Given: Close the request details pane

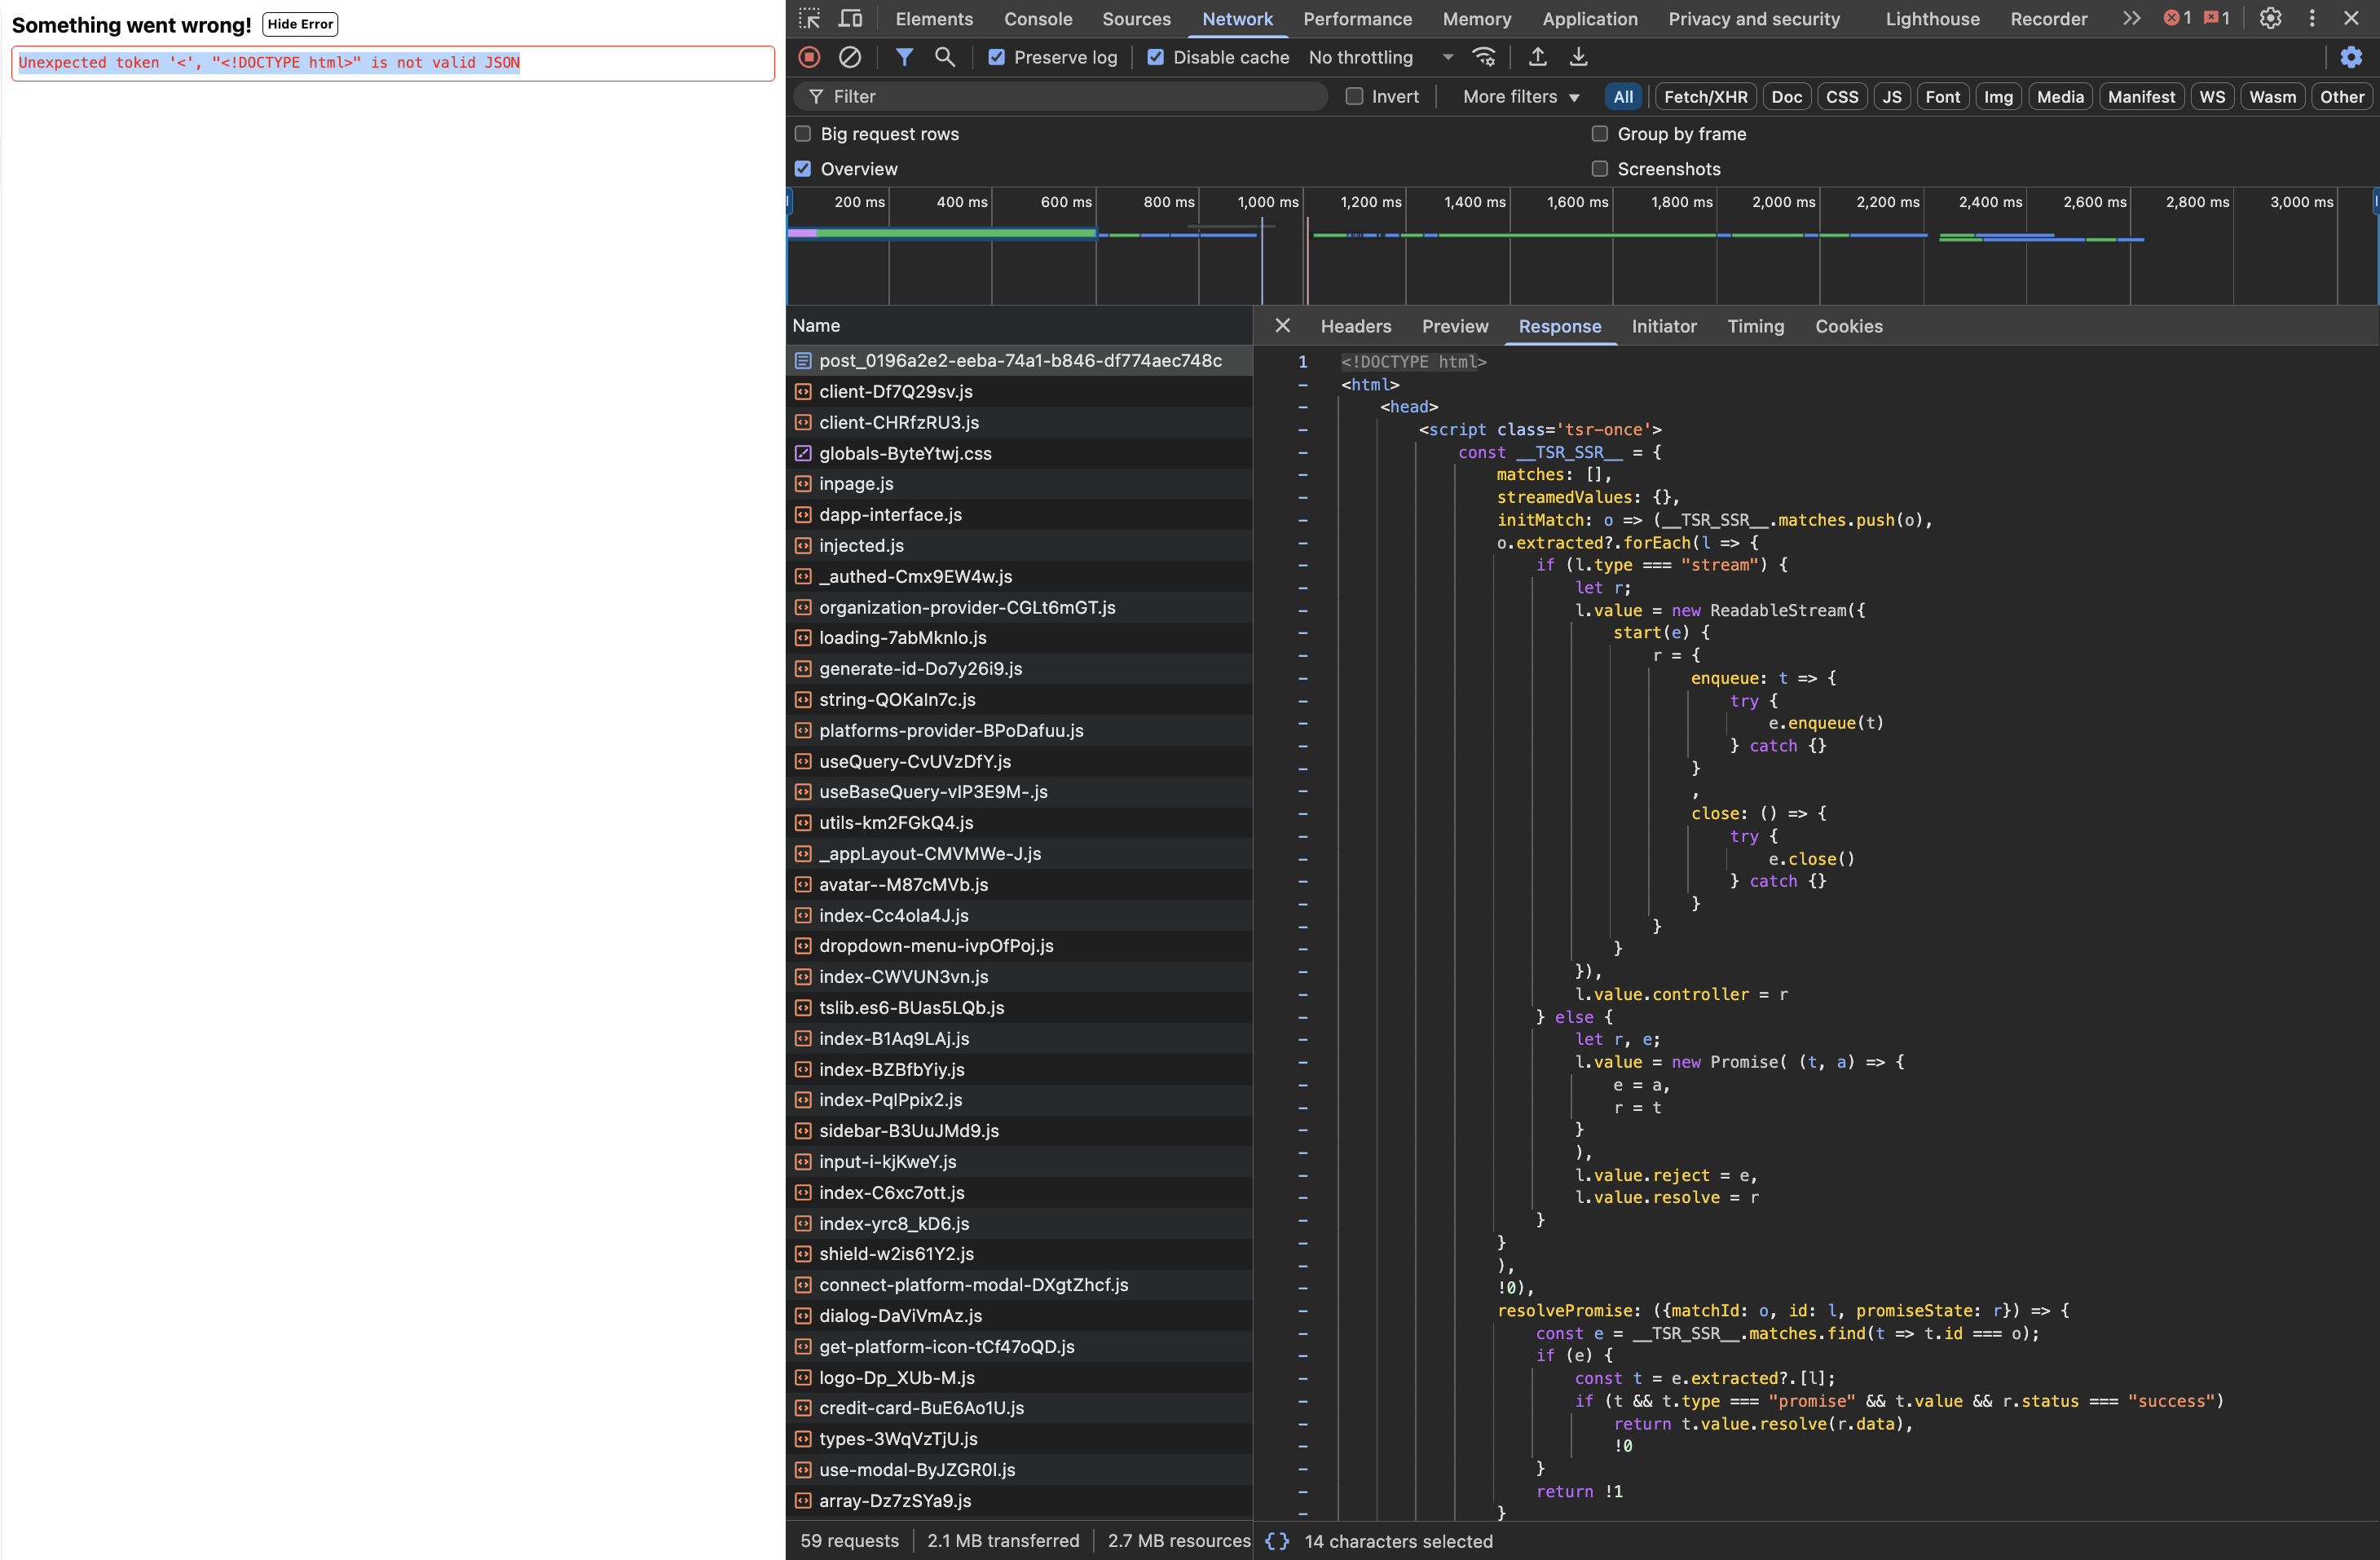Looking at the screenshot, I should click(x=1283, y=326).
